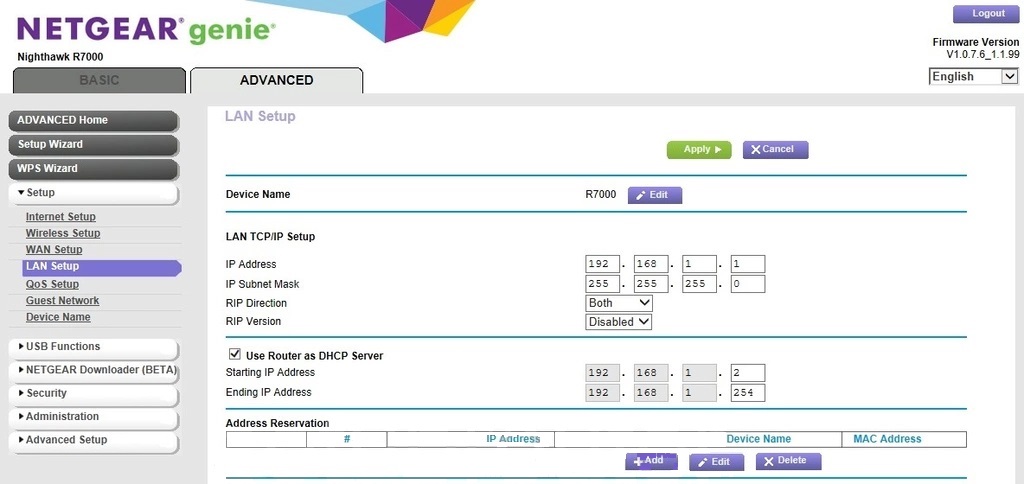The height and width of the screenshot is (484, 1024).
Task: Open the English language dropdown
Action: click(x=973, y=76)
